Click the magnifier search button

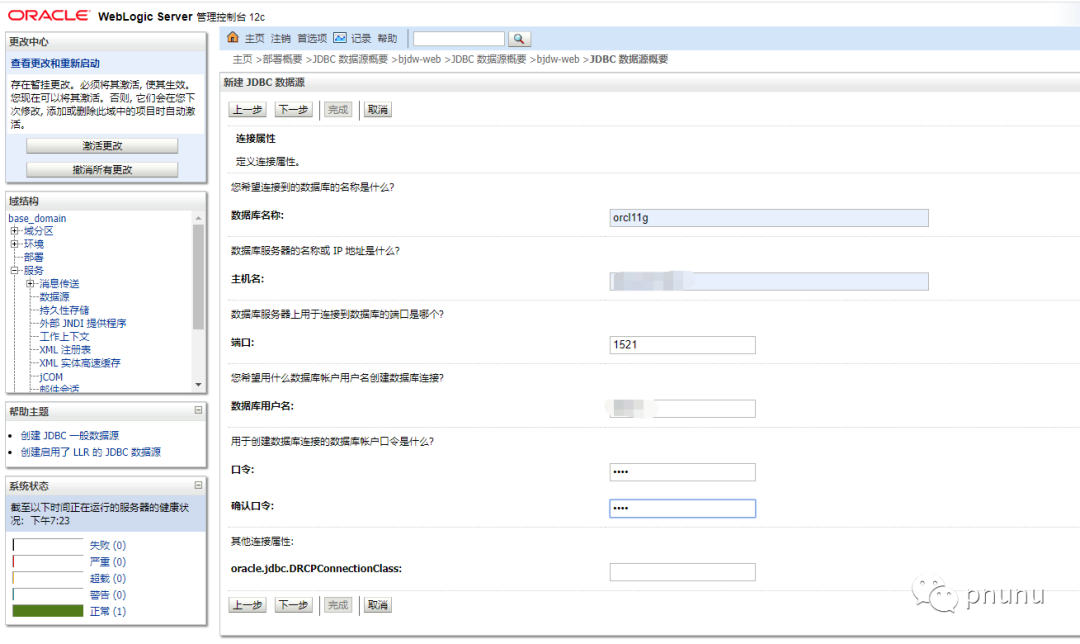coord(519,39)
